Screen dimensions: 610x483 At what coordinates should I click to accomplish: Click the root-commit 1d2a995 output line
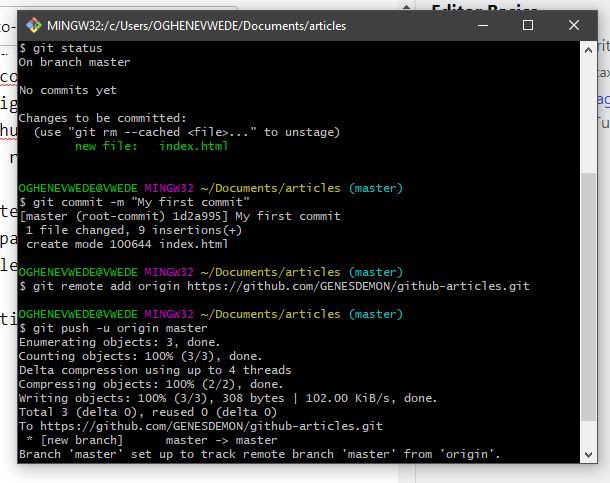click(180, 216)
